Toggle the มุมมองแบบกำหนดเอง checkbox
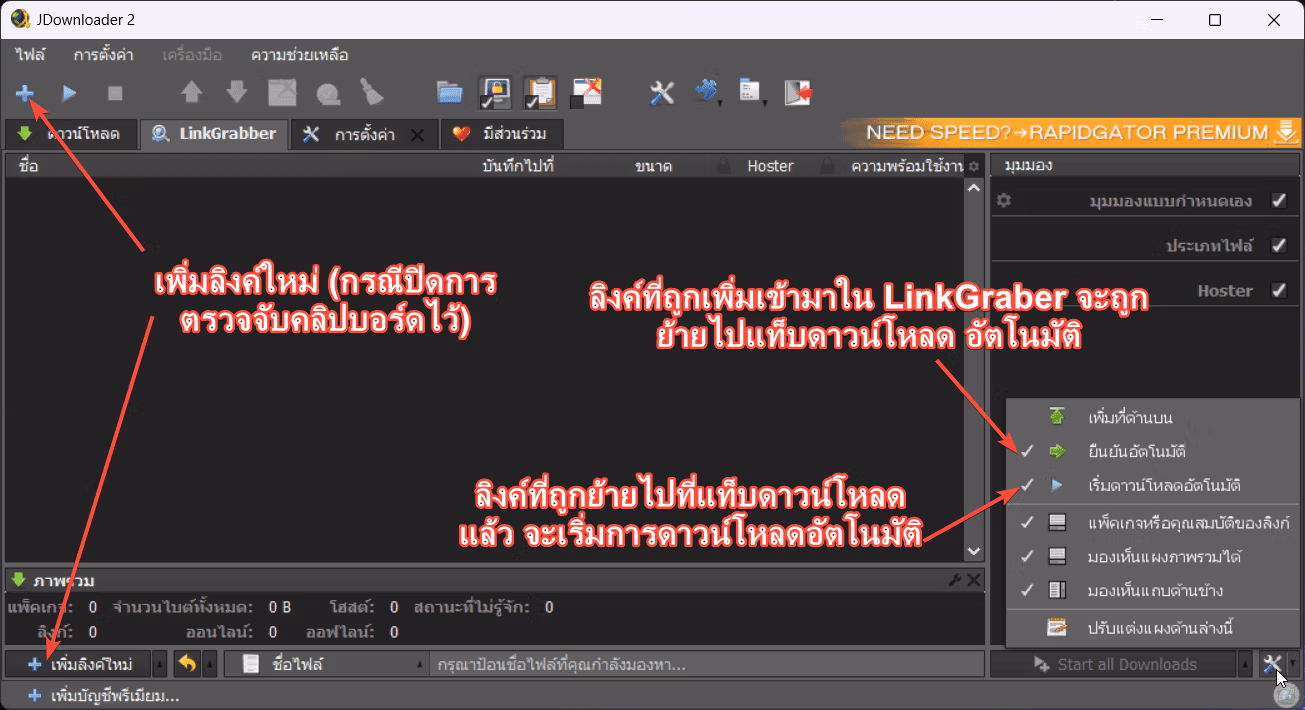Image resolution: width=1305 pixels, height=710 pixels. coord(1278,200)
